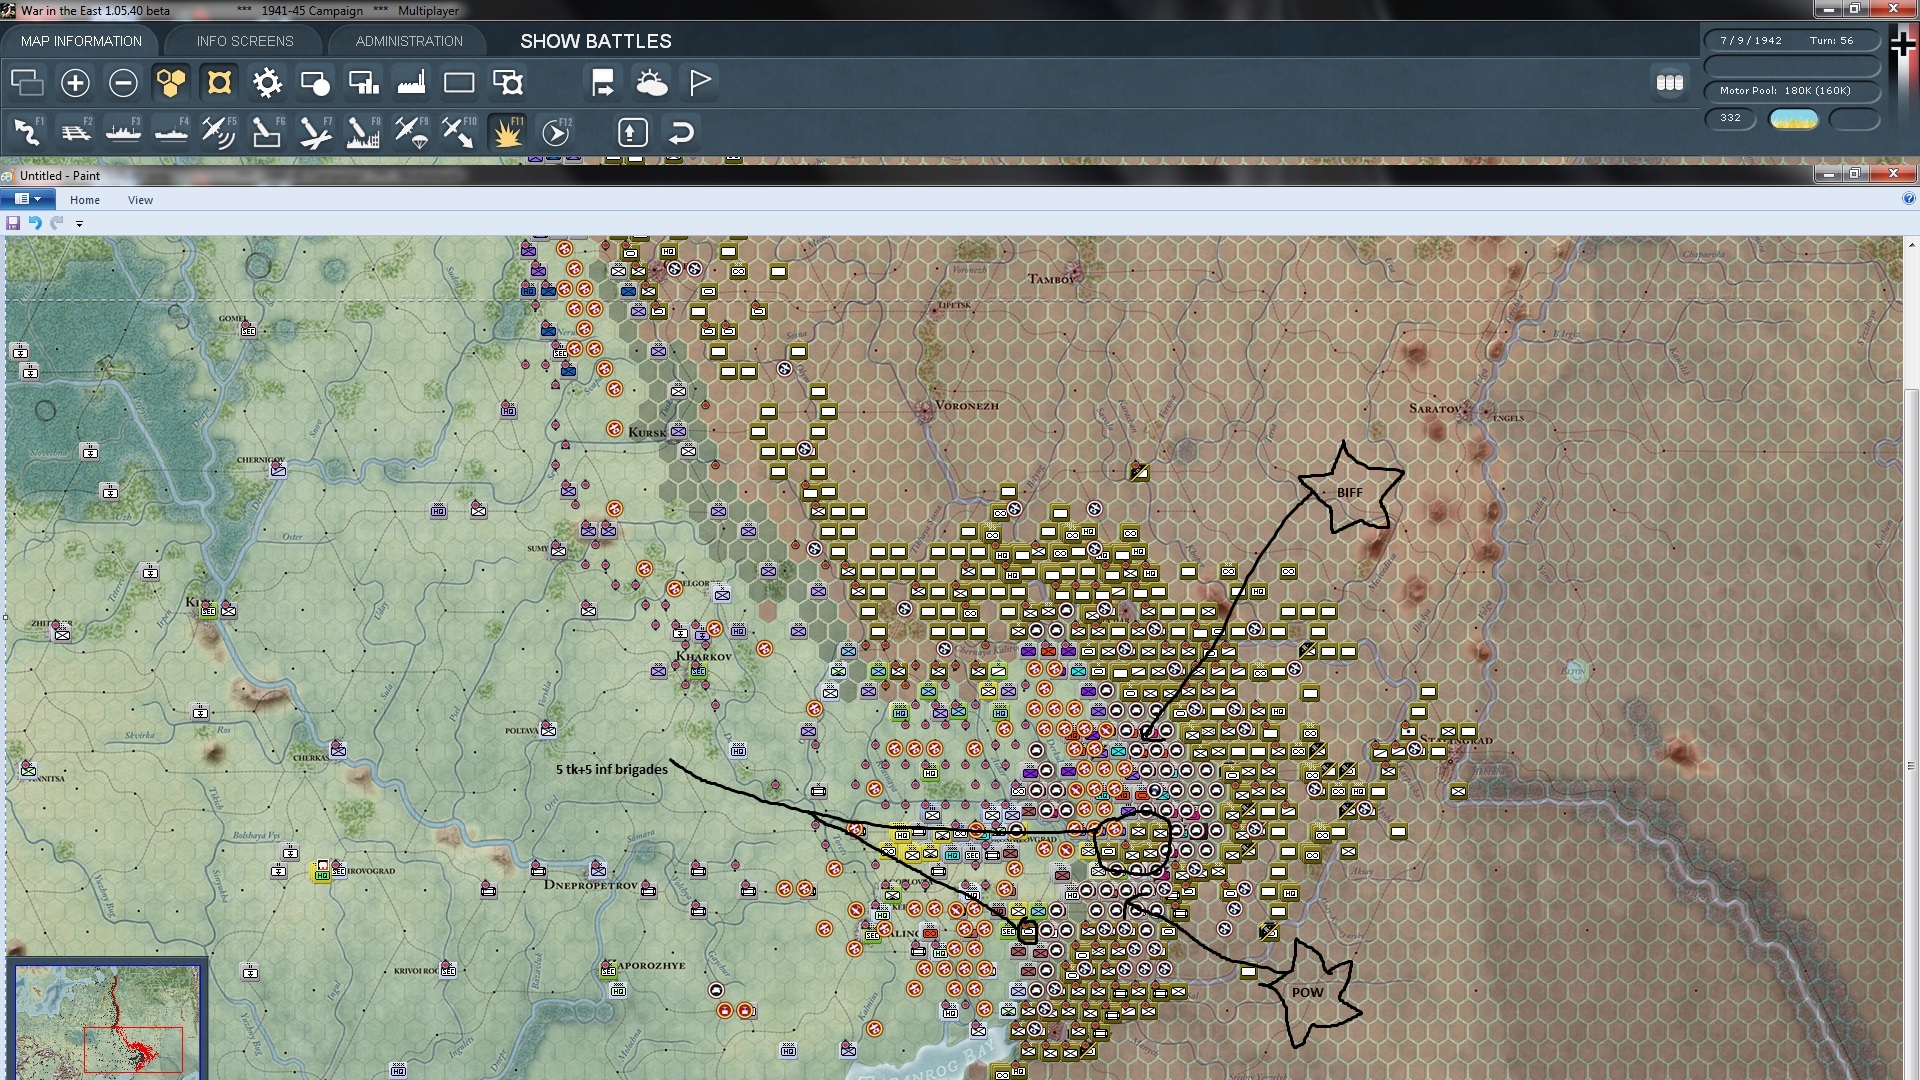
Task: Click the white gear-shaped toolbar icon
Action: [x=267, y=82]
